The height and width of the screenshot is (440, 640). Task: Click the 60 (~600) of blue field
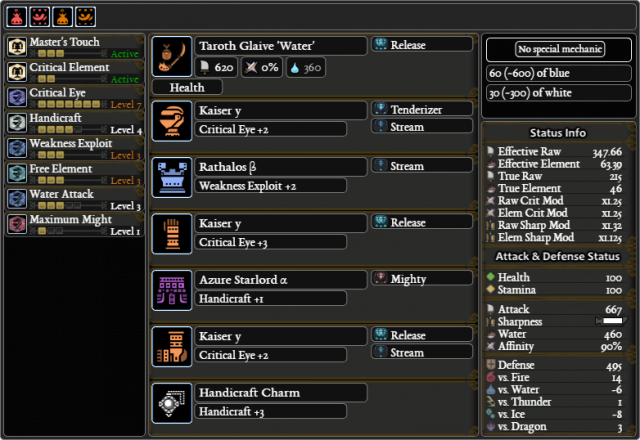click(x=558, y=73)
